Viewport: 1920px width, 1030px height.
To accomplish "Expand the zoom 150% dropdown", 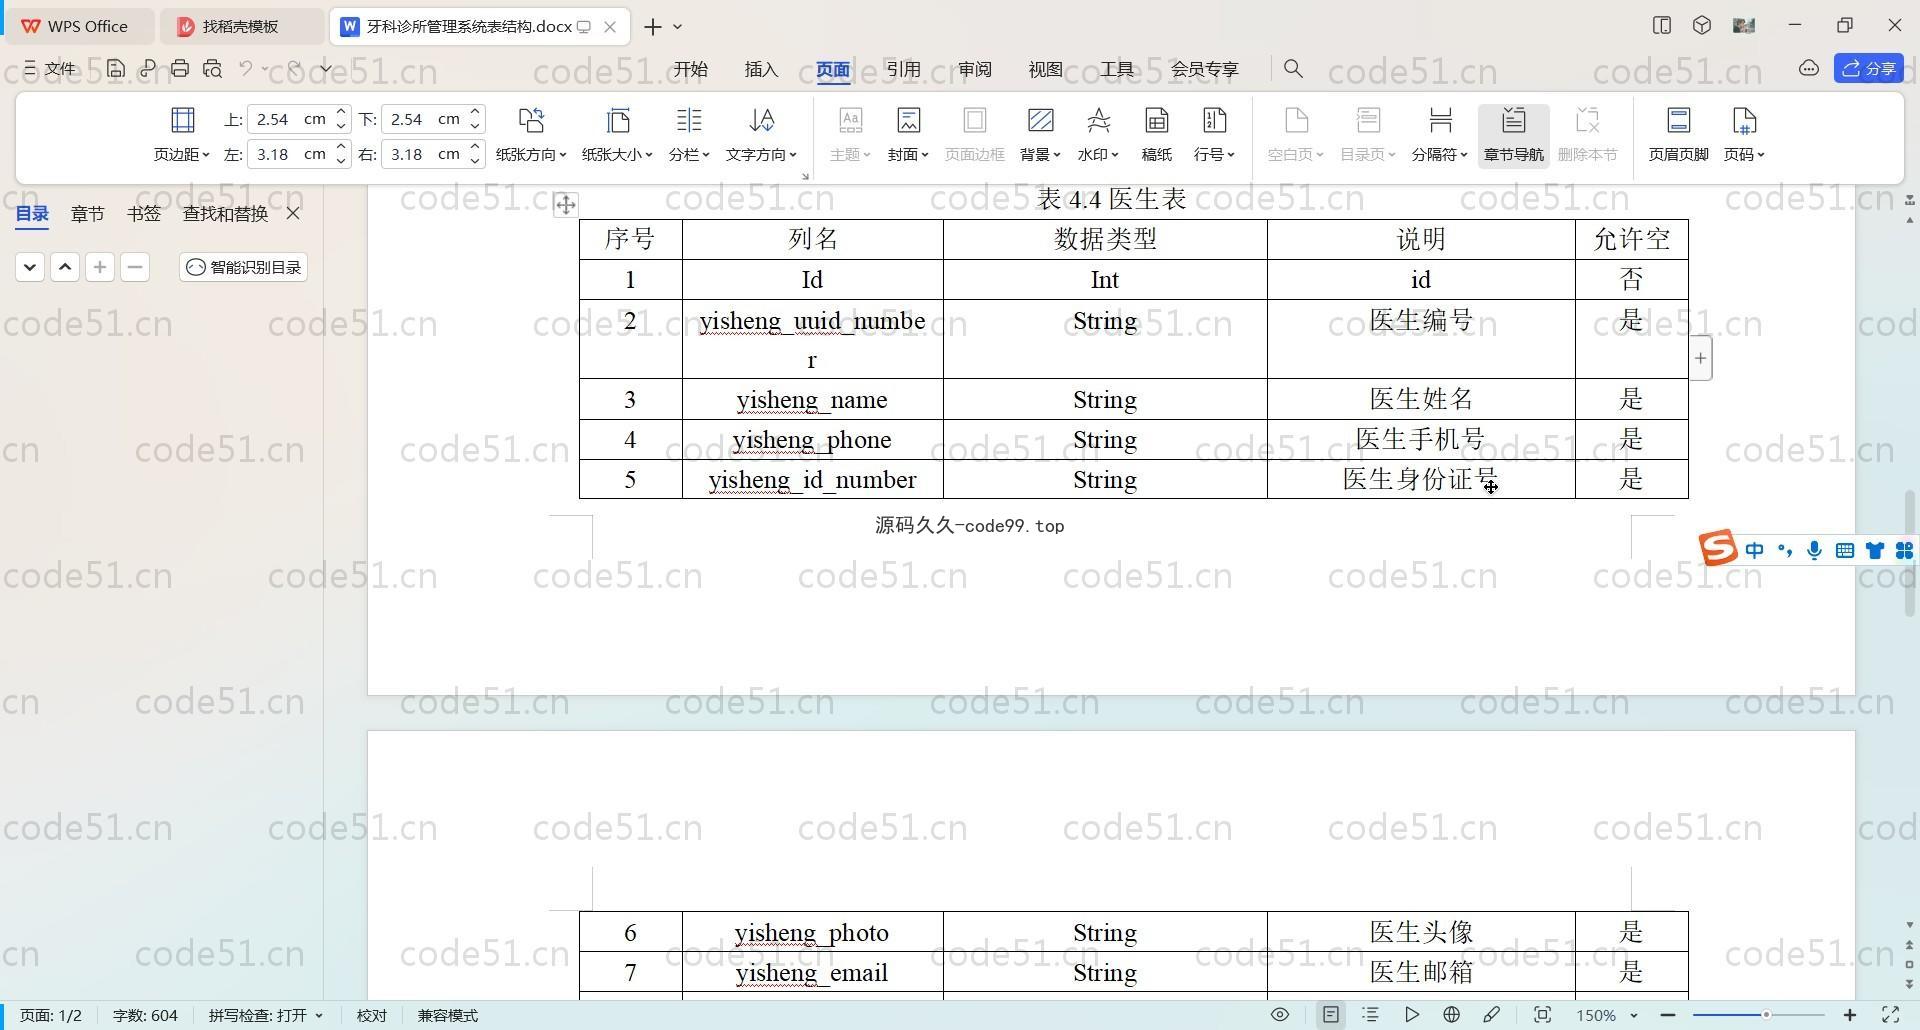I will click(x=1633, y=1016).
